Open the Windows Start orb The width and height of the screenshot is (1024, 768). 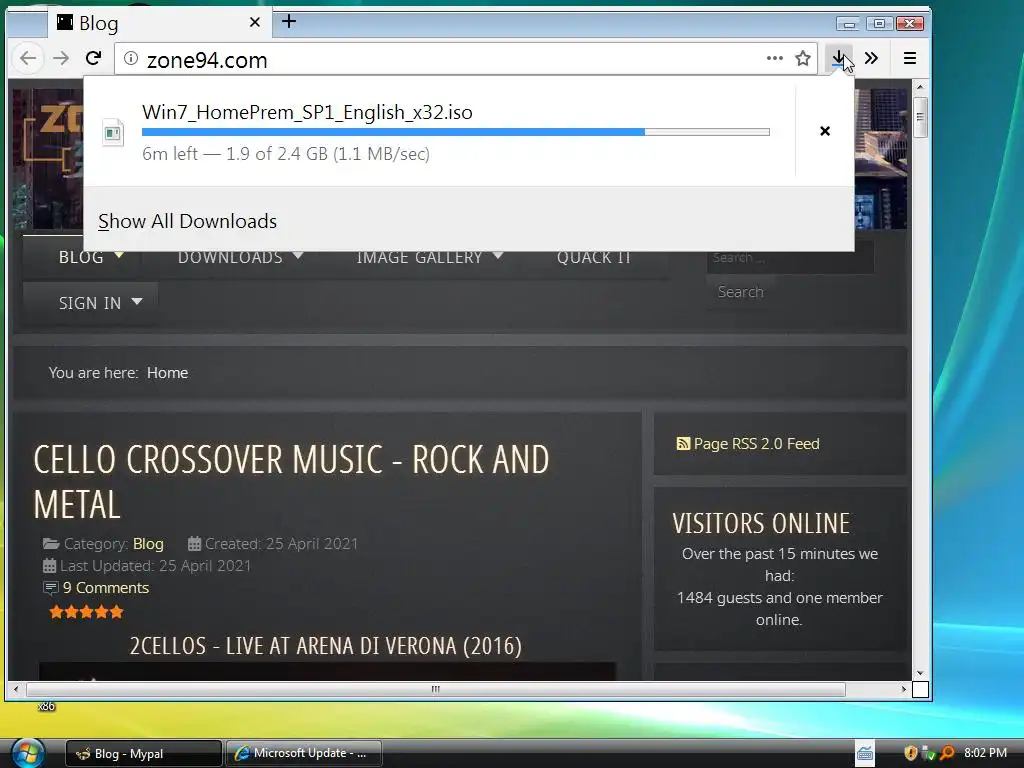point(26,752)
